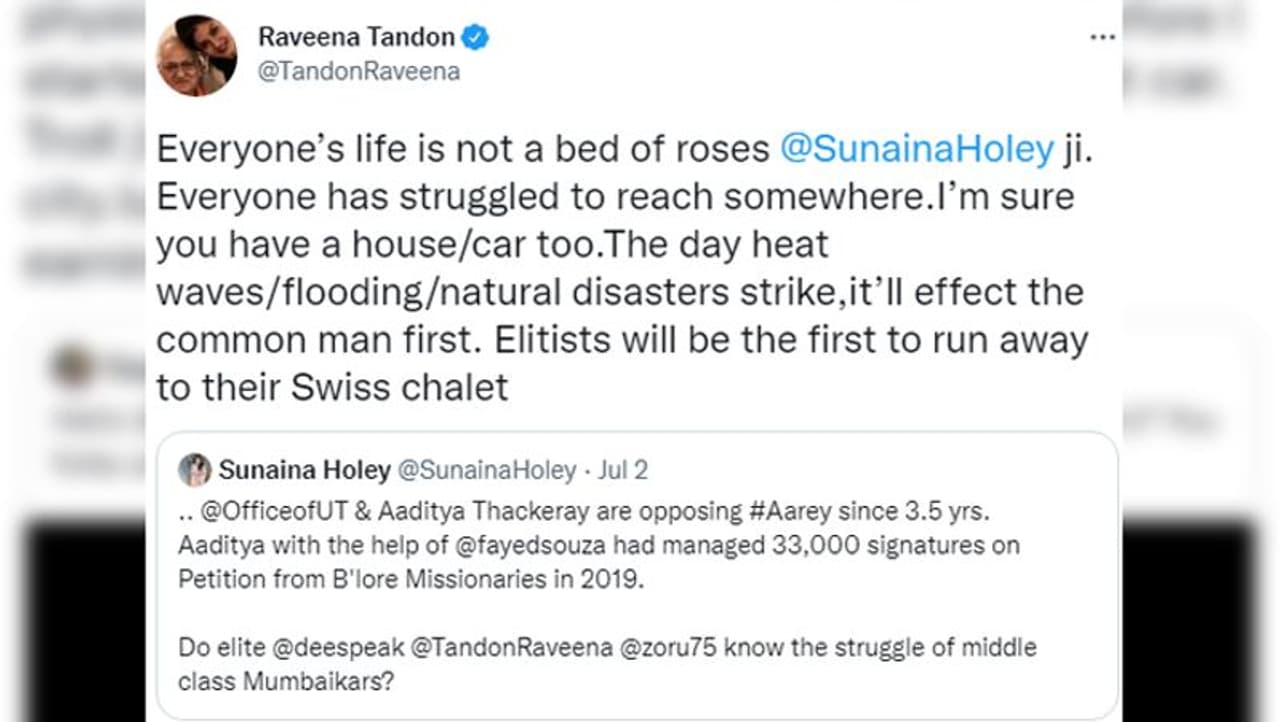Open Raveena Tandon's profile picture

pyautogui.click(x=196, y=56)
